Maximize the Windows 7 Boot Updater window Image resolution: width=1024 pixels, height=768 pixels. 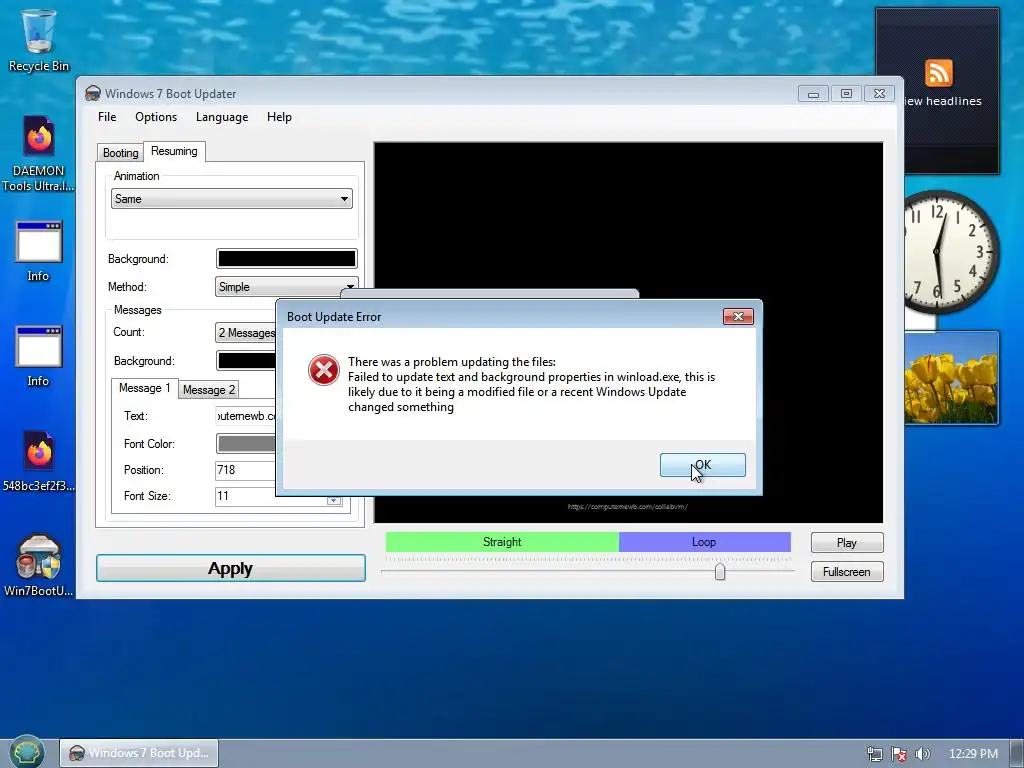tap(846, 94)
